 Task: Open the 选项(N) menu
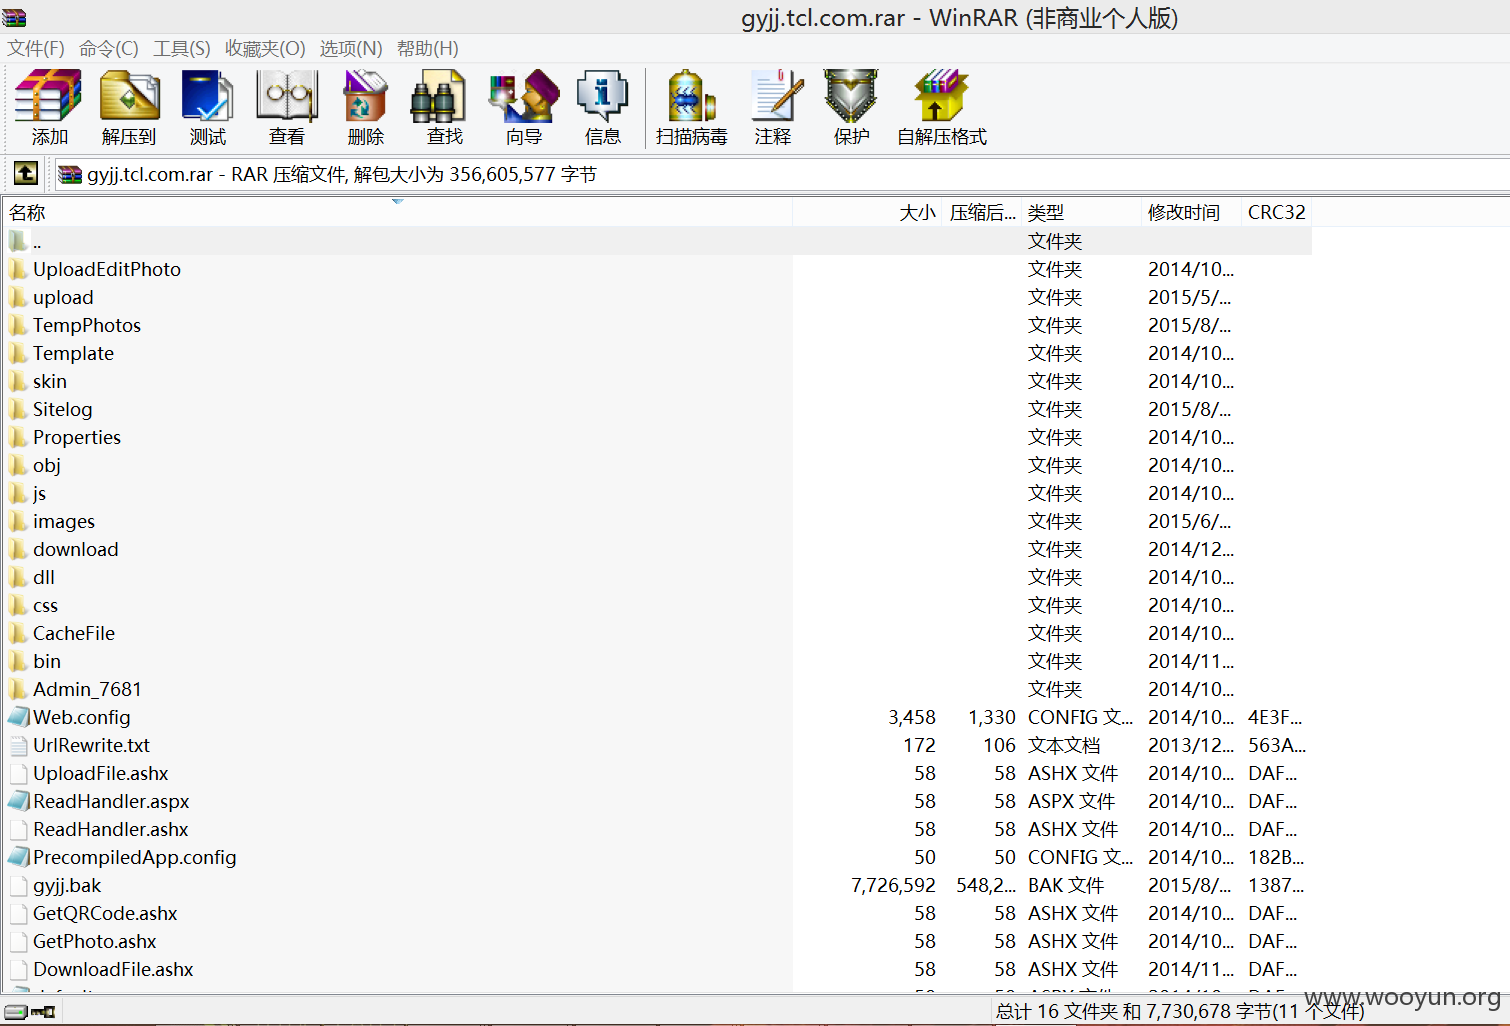(351, 48)
